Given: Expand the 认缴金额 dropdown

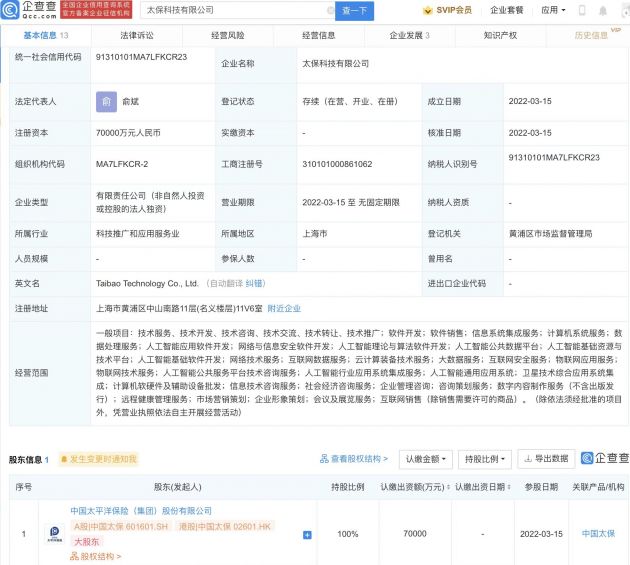Looking at the screenshot, I should point(426,459).
